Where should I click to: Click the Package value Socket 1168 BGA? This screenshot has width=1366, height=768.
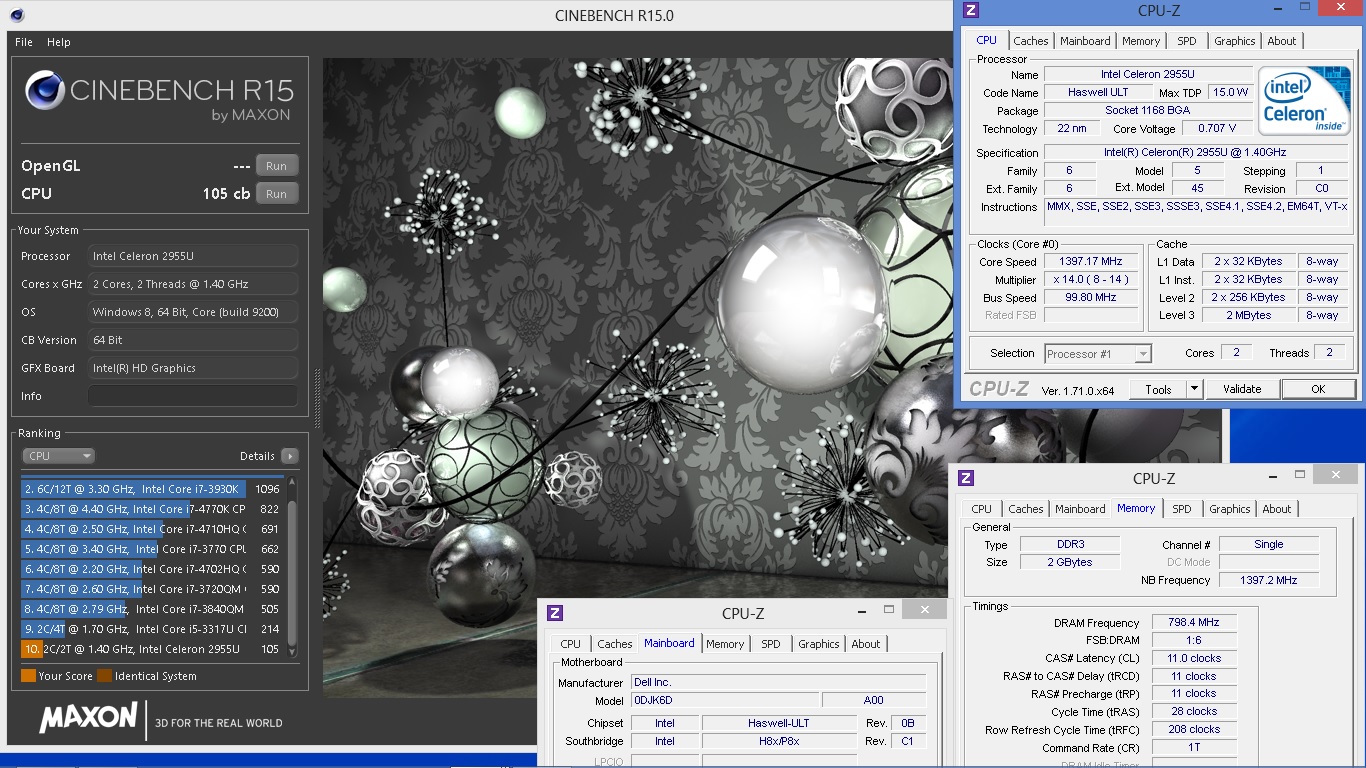click(x=1148, y=111)
